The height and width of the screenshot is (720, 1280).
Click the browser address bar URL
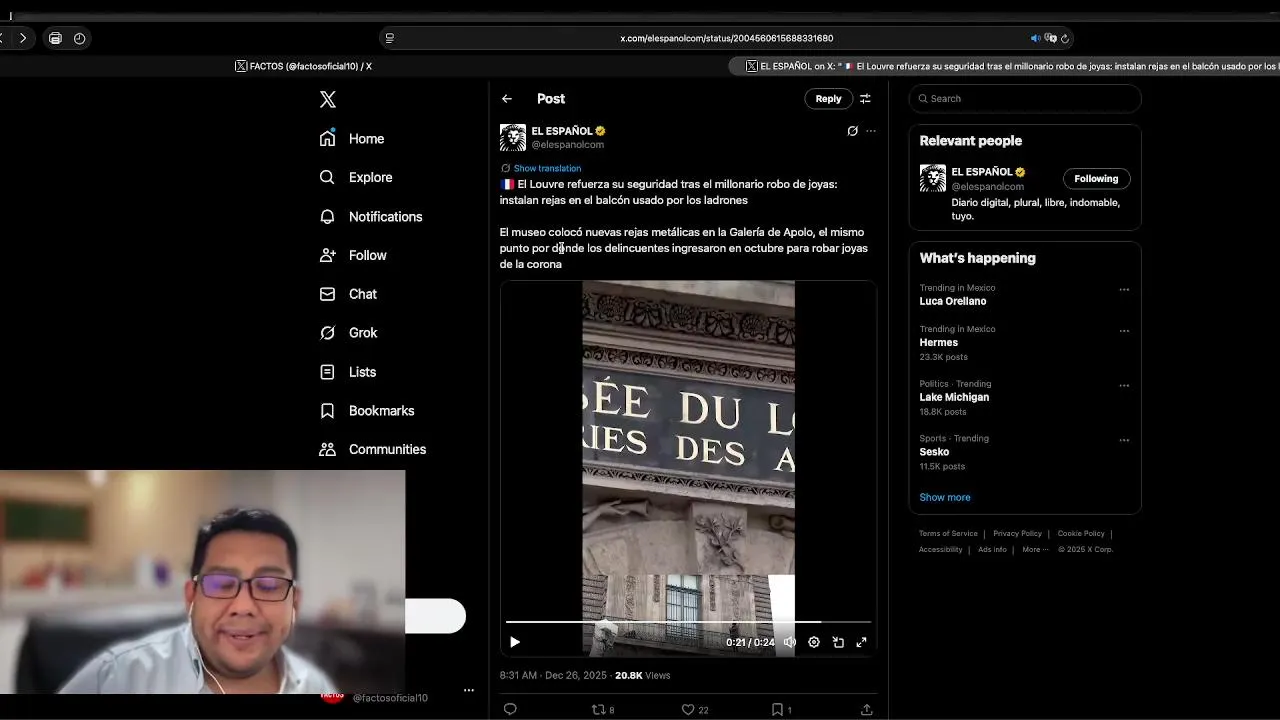pyautogui.click(x=726, y=38)
